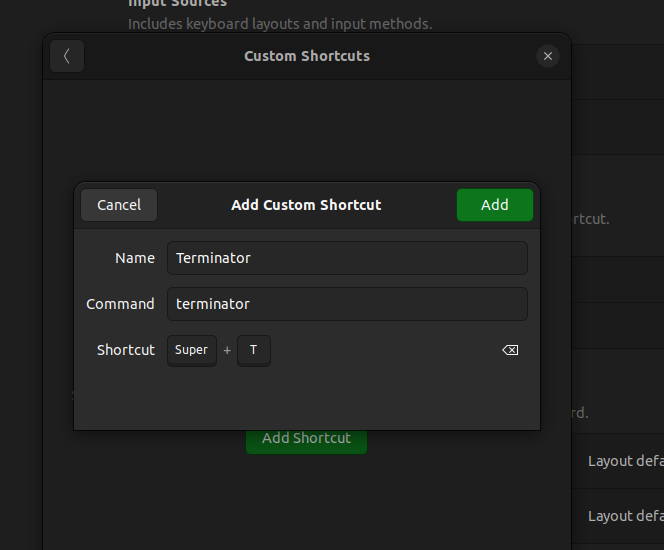Focus the Name field containing Terminator
This screenshot has width=664, height=550.
pos(346,258)
